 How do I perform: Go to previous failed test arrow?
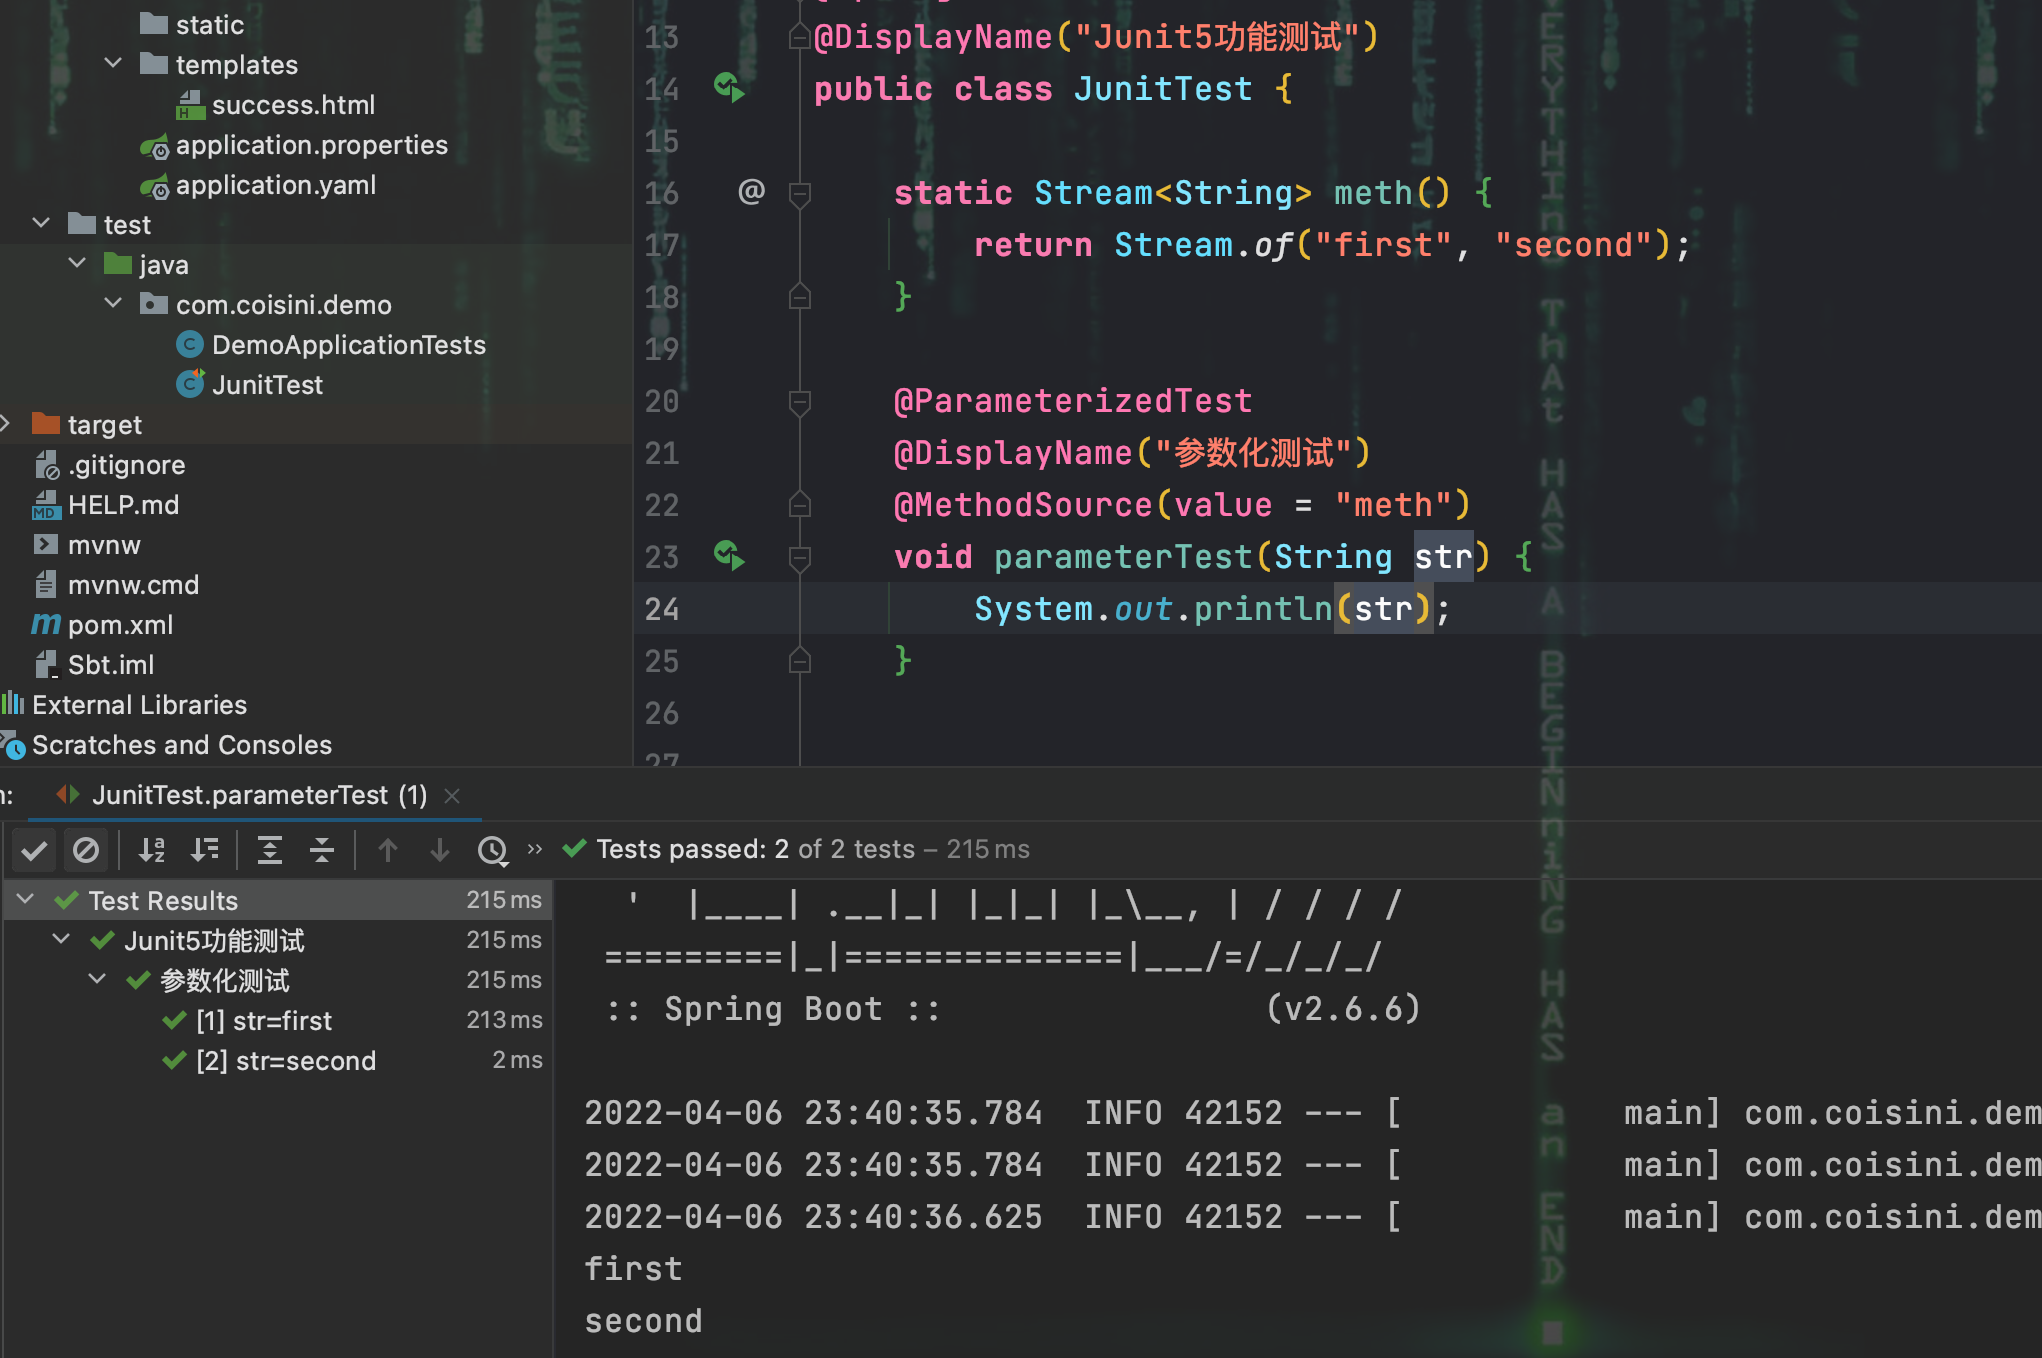[388, 850]
